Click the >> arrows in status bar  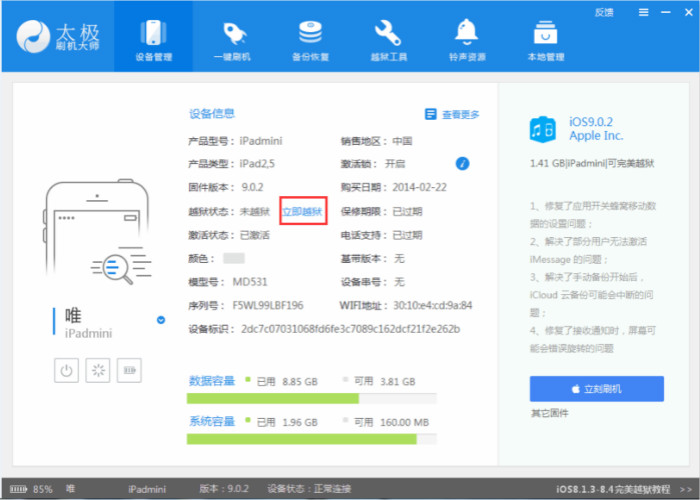(x=686, y=489)
